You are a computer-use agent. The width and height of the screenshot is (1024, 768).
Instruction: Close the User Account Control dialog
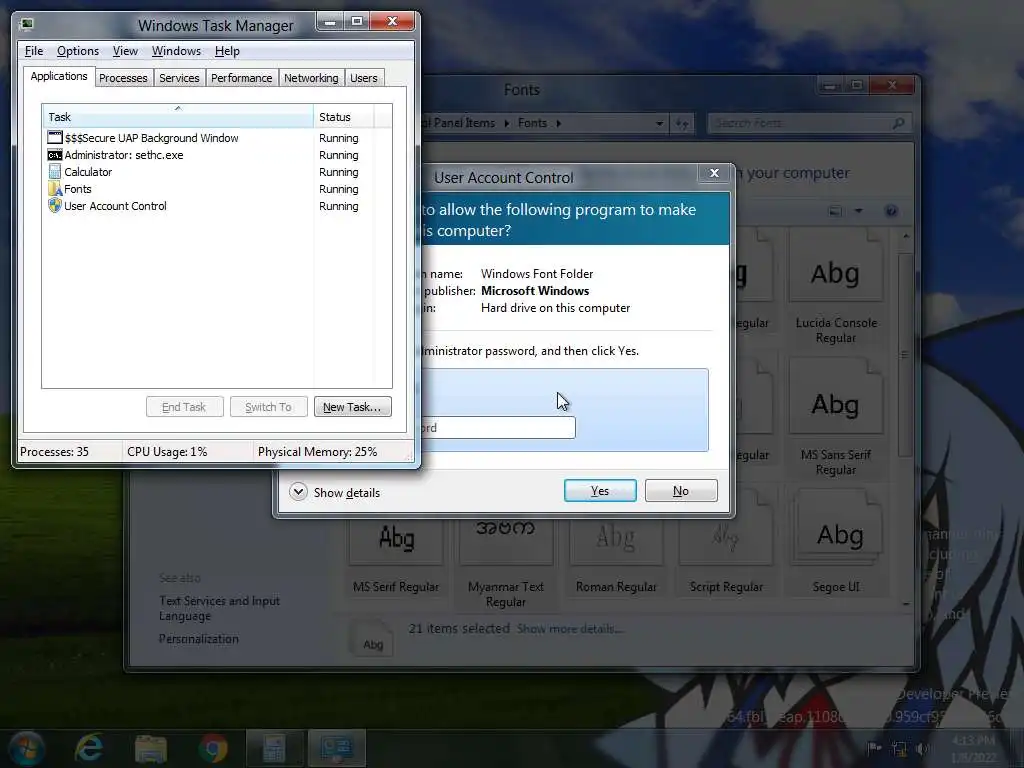pos(714,173)
